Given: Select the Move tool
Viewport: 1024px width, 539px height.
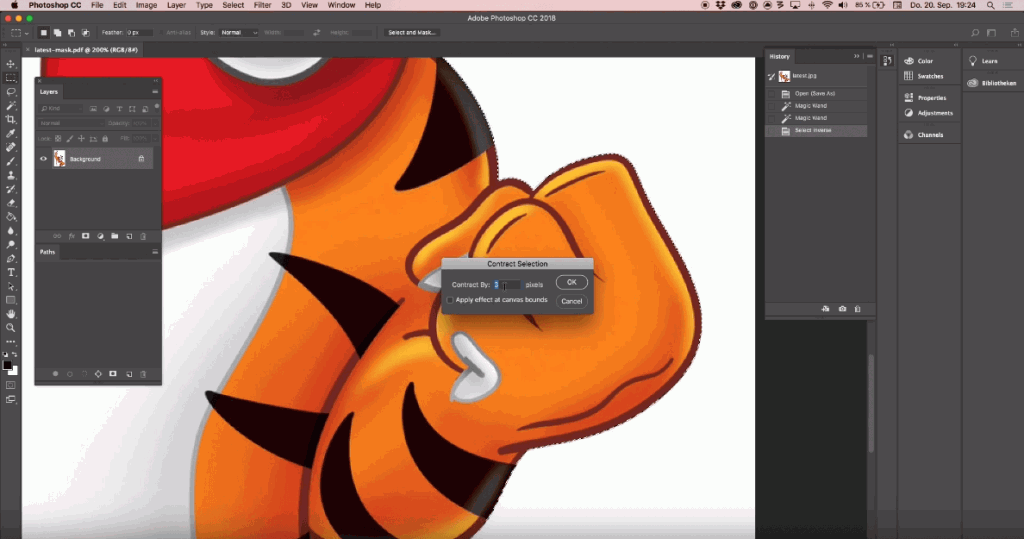Looking at the screenshot, I should pos(10,64).
